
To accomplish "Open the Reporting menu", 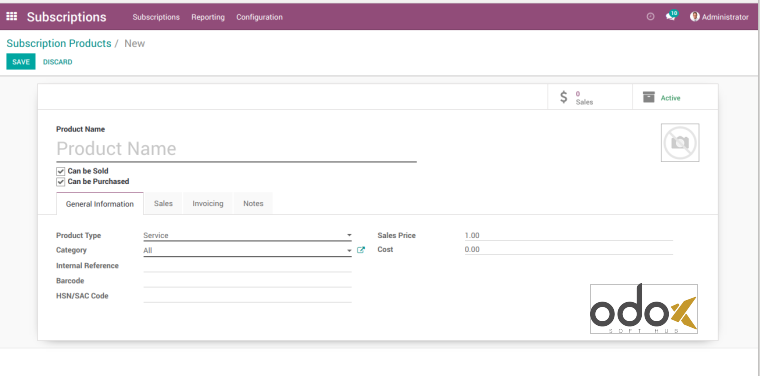I will (208, 17).
